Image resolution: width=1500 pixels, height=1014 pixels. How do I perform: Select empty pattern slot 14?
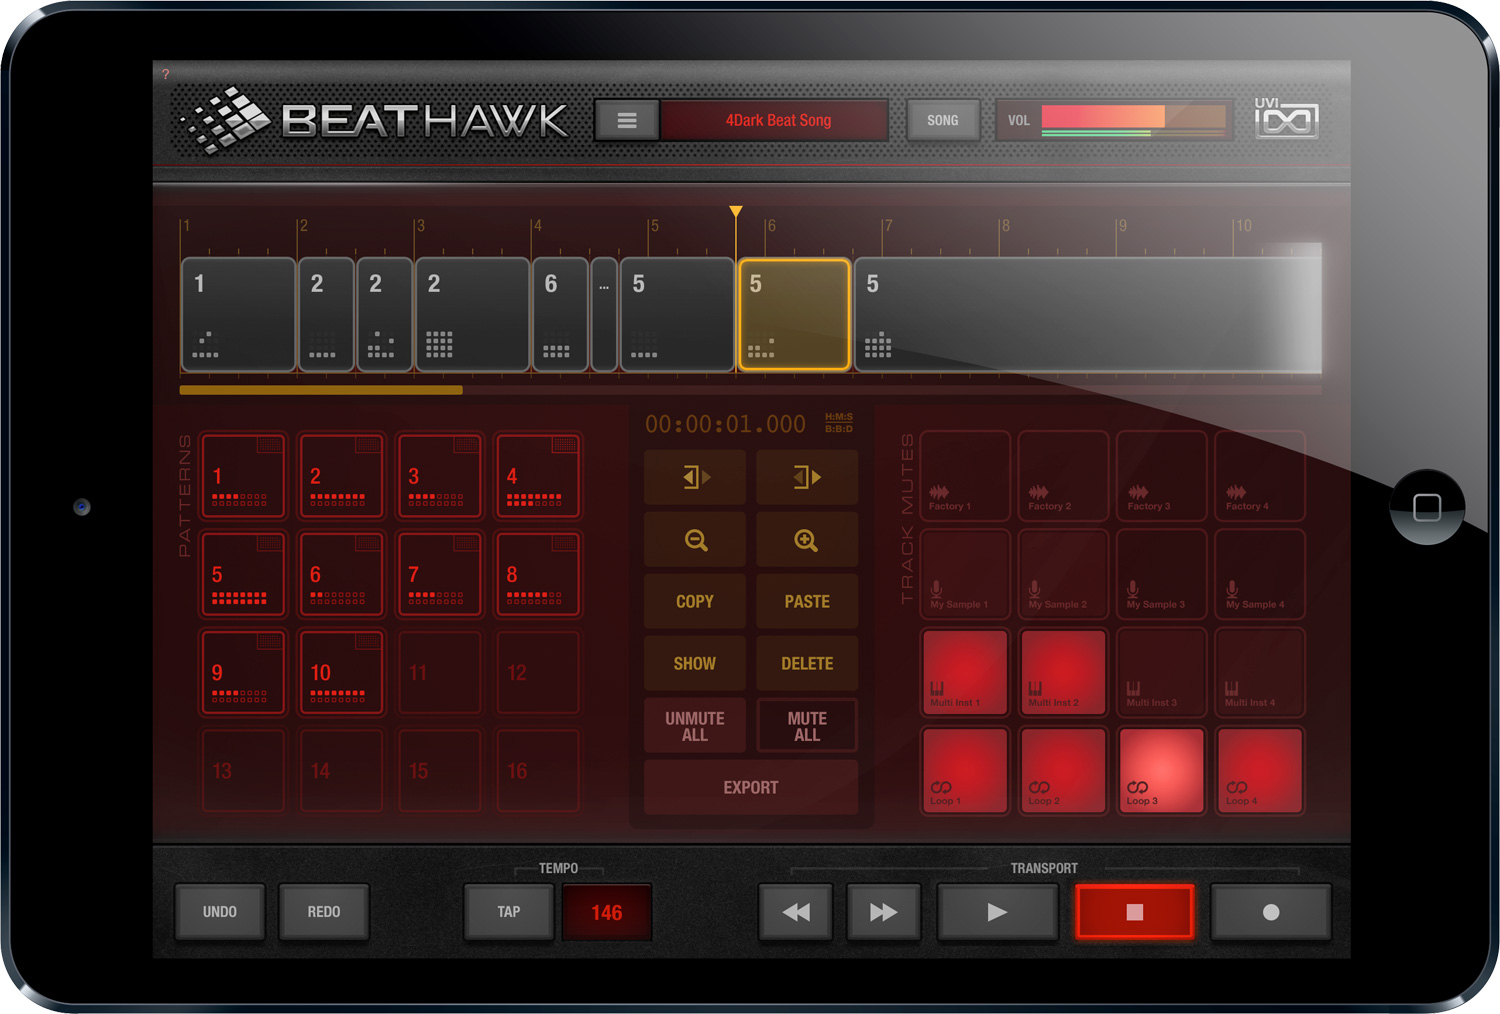point(341,770)
